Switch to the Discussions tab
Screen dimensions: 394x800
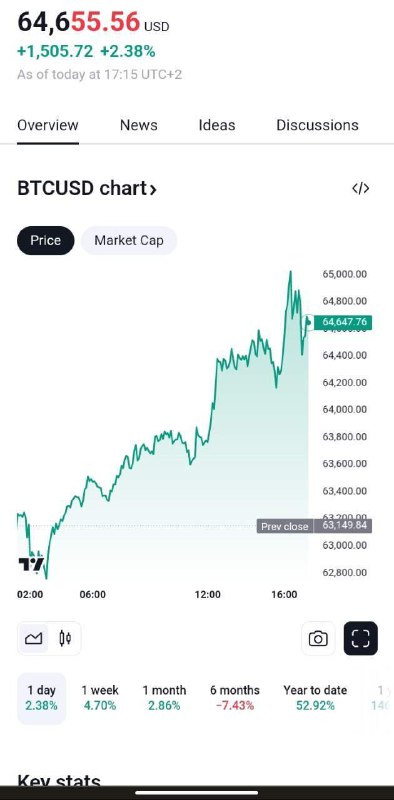[x=317, y=125]
